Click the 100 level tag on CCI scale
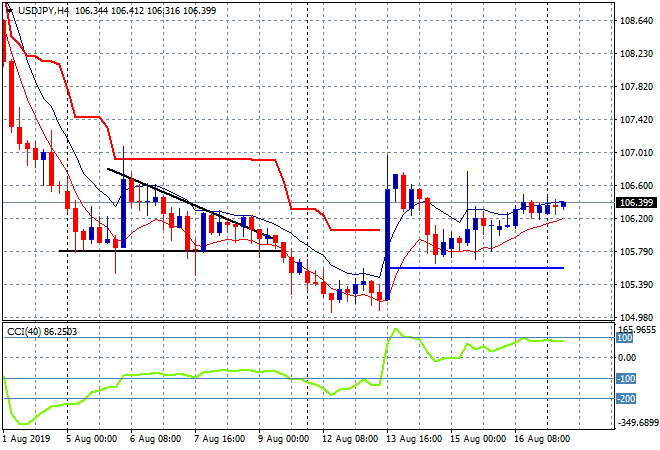The width and height of the screenshot is (660, 450). click(x=625, y=338)
